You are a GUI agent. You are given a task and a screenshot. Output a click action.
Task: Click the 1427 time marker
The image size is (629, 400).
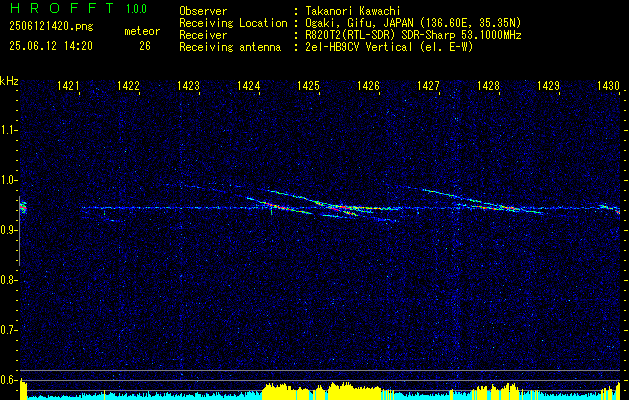coord(428,85)
